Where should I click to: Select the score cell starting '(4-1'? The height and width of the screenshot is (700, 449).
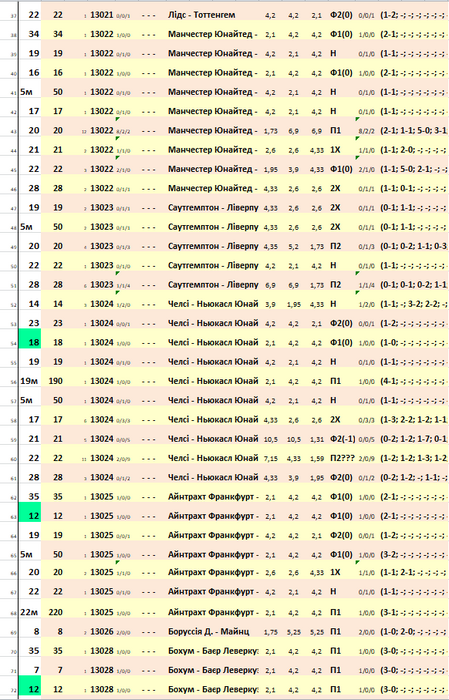coord(413,381)
